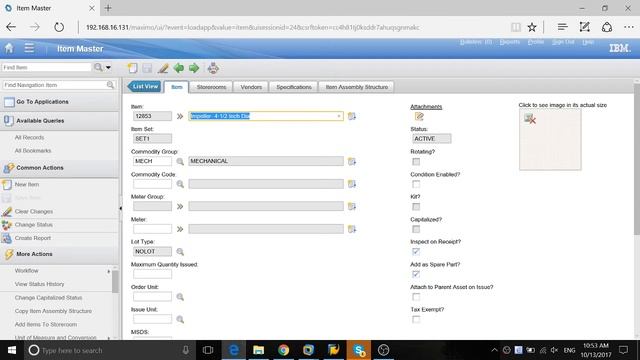640x360 pixels.
Task: Toggle the Capitalized? checkbox
Action: point(416,229)
